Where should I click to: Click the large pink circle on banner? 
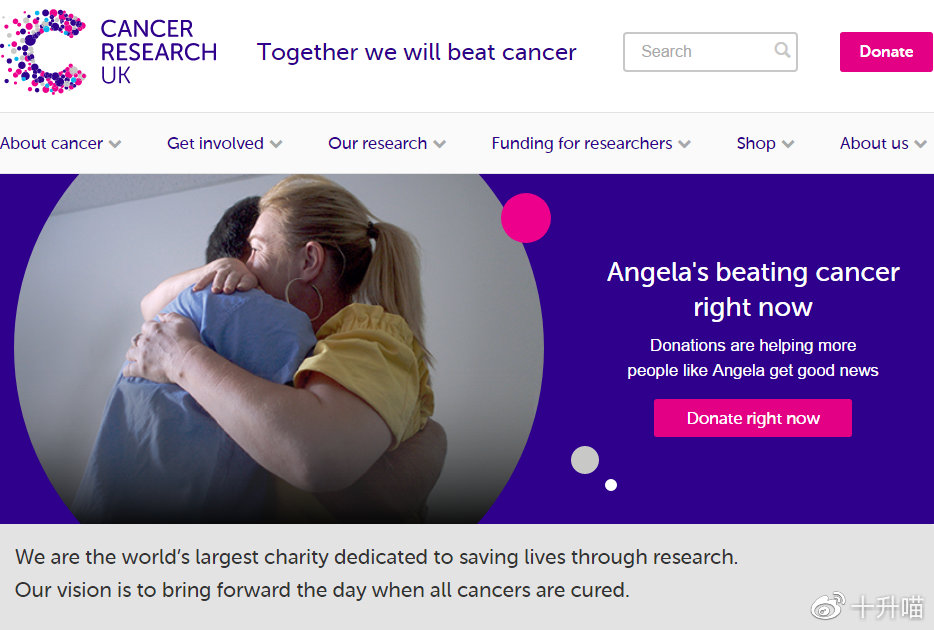526,218
